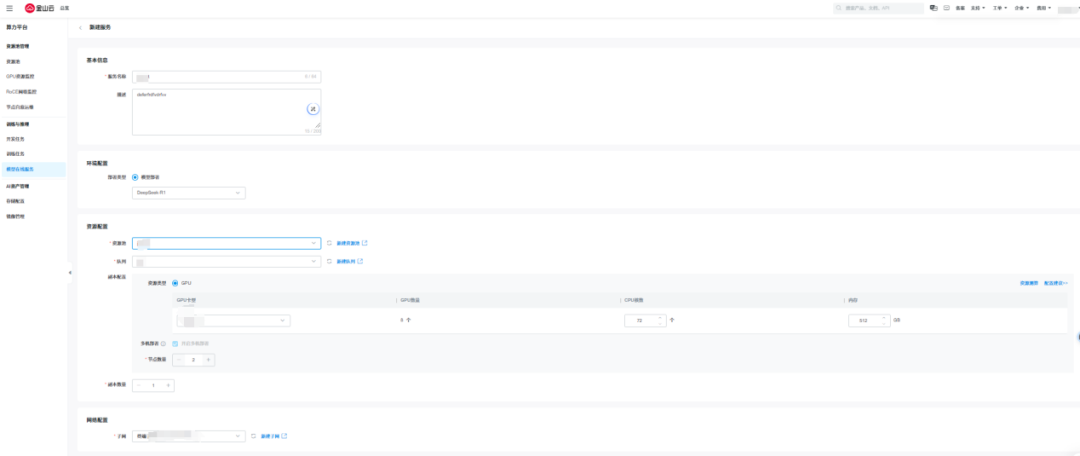The image size is (1080, 456).
Task: Go back using the arrow beside 新建服务
Action: click(80, 27)
